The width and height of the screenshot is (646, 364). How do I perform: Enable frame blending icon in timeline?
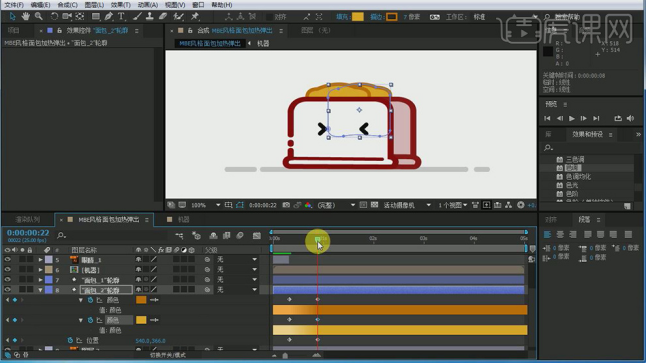[227, 236]
